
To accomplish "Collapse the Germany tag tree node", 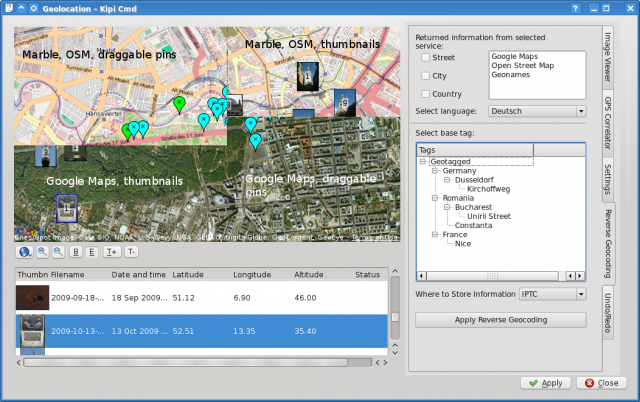I will point(434,171).
